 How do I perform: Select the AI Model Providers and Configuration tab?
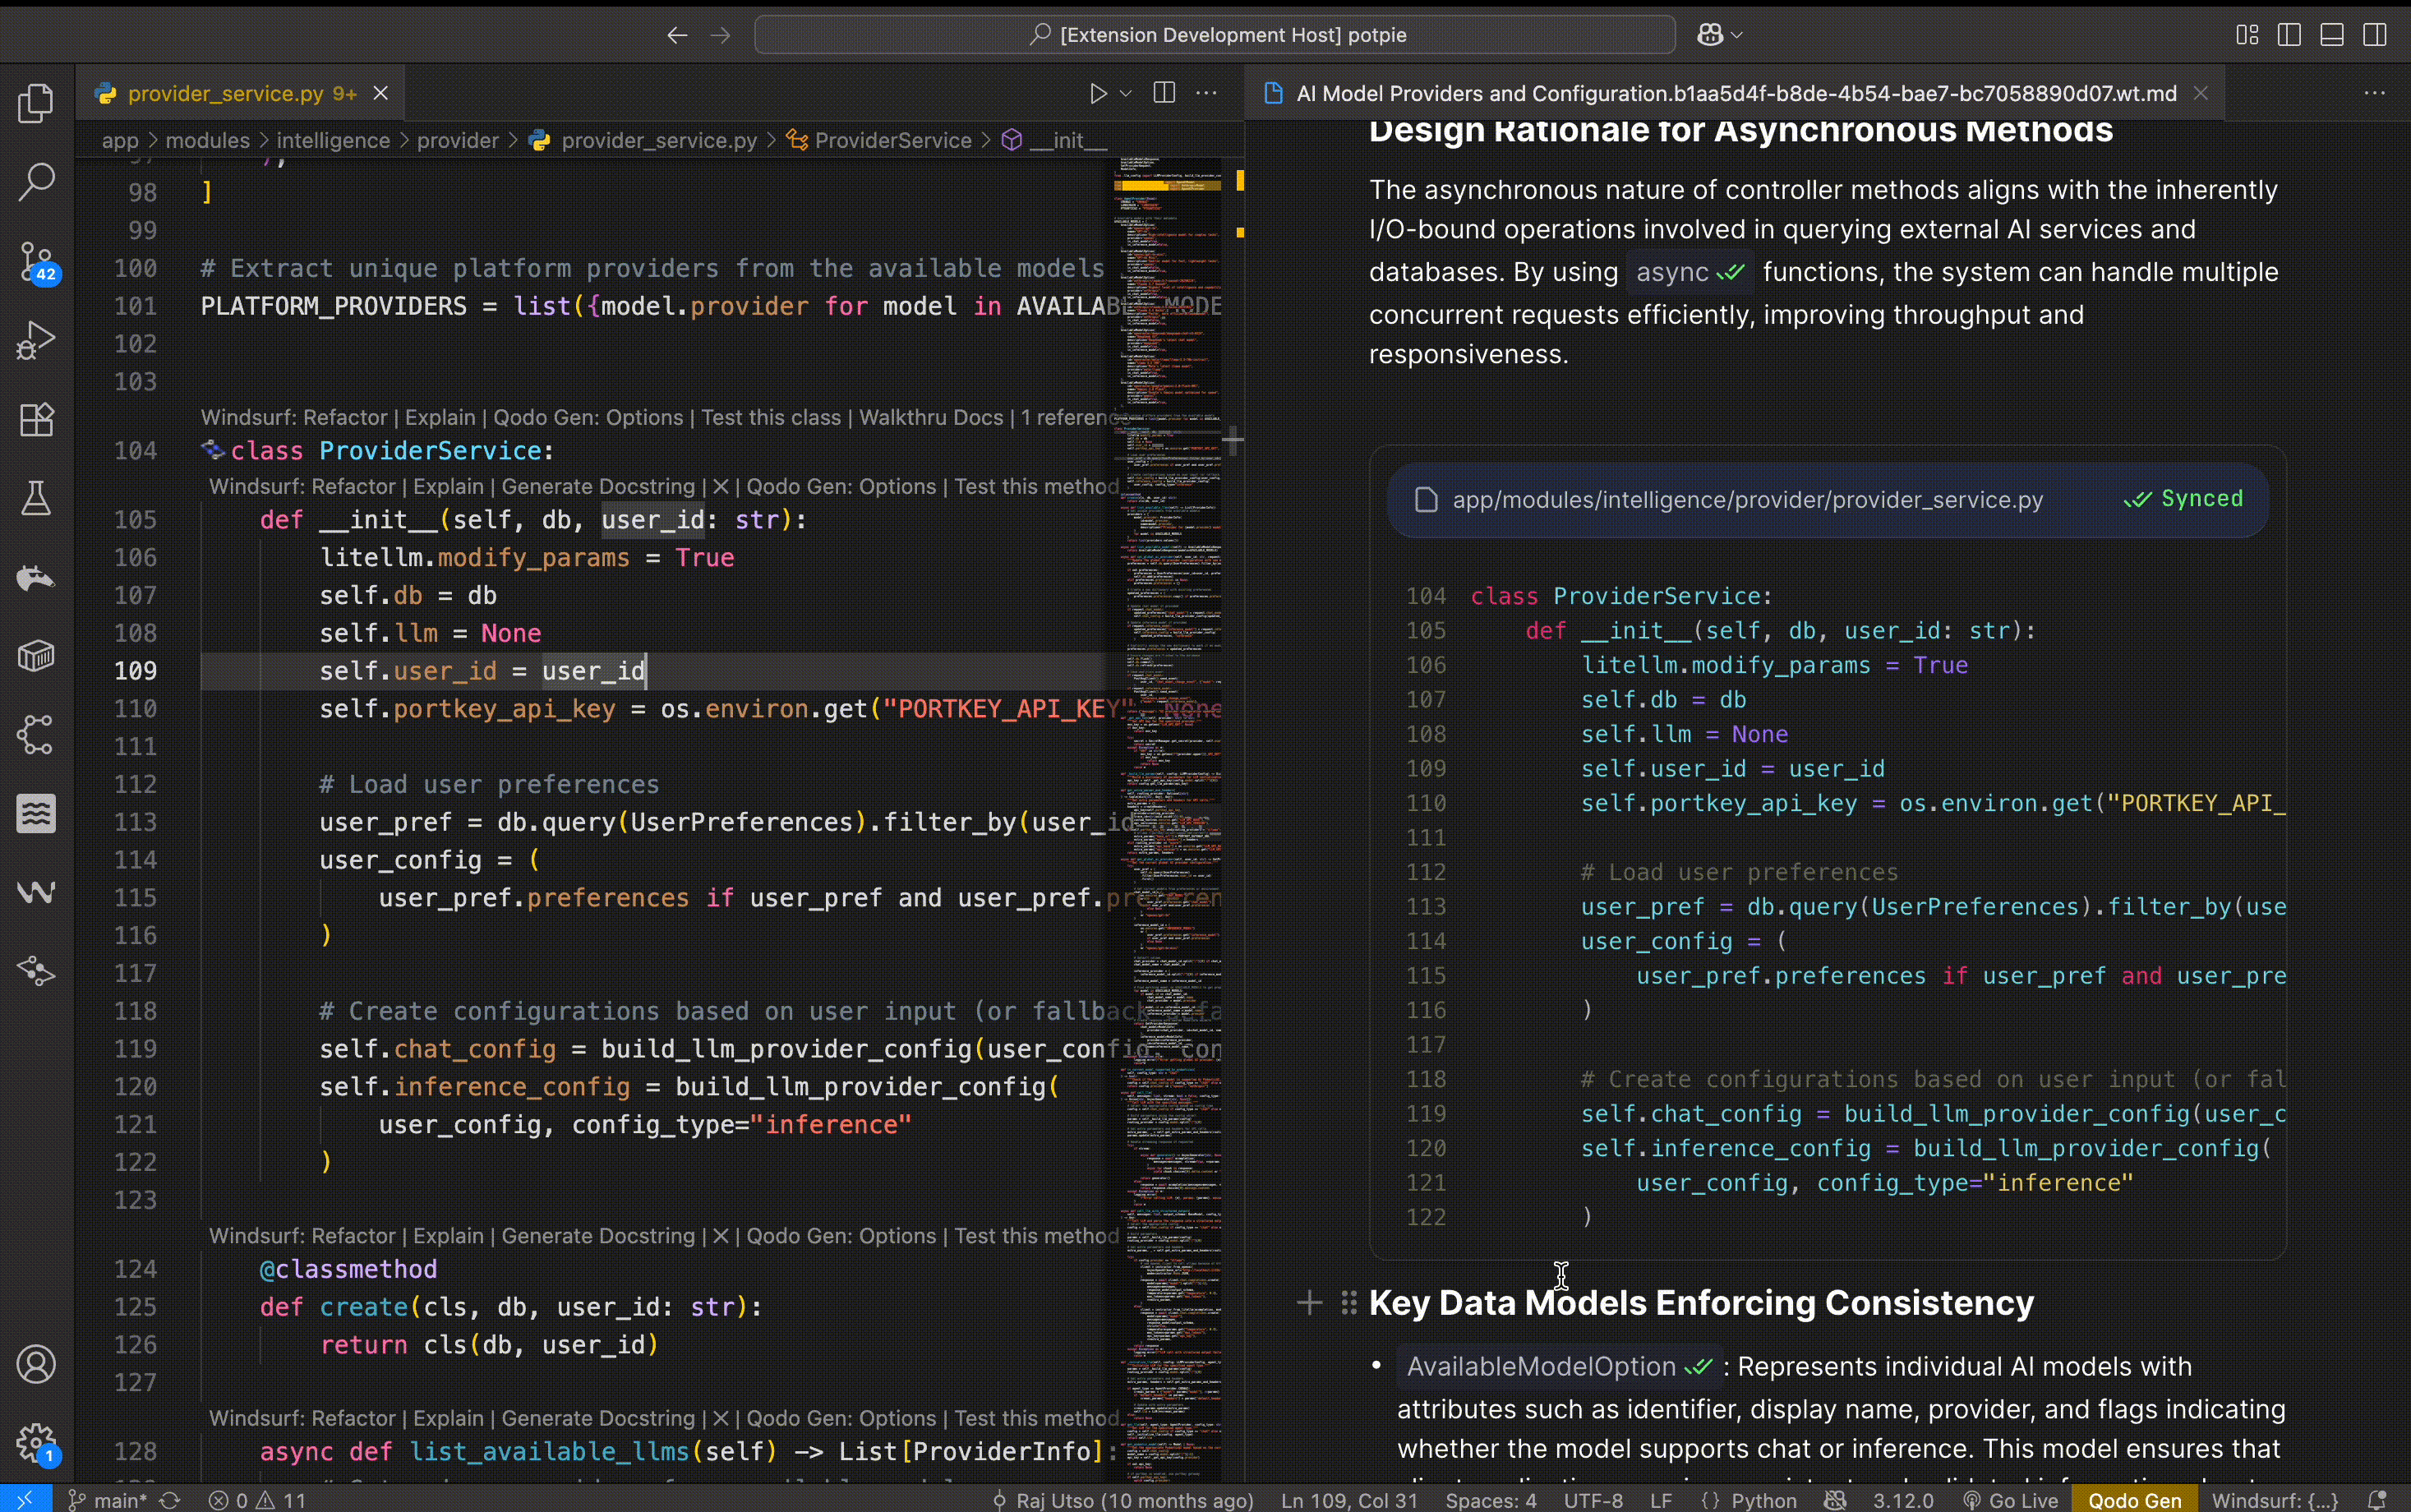pos(1736,93)
